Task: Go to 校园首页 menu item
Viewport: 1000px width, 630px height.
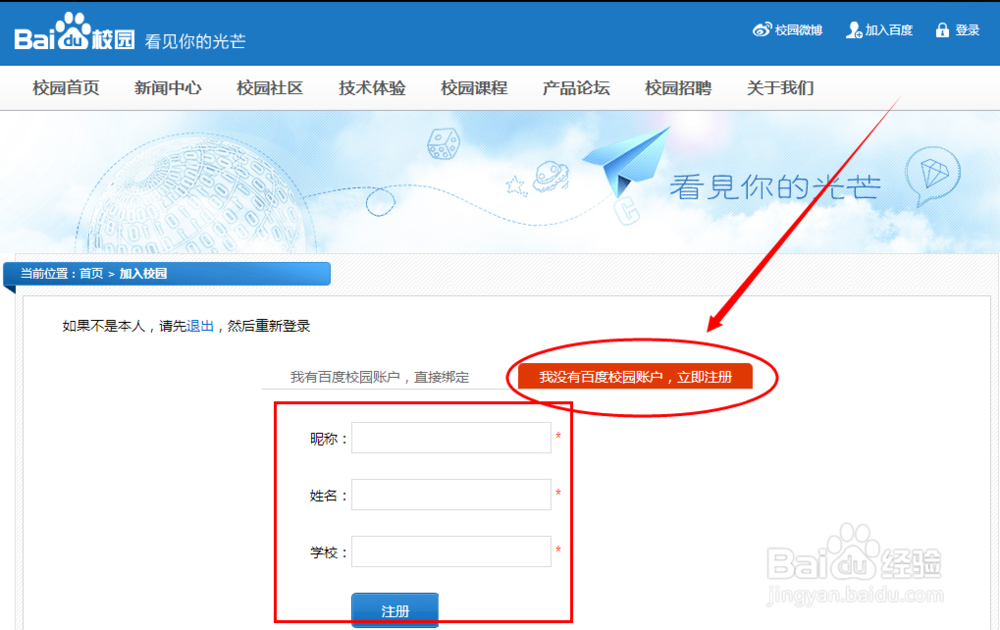Action: click(66, 88)
